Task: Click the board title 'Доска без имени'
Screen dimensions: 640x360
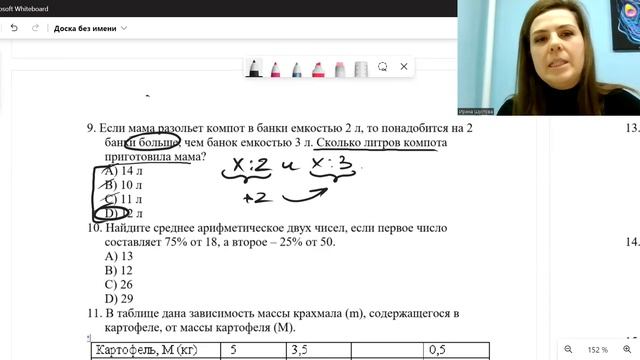Action: pos(85,29)
